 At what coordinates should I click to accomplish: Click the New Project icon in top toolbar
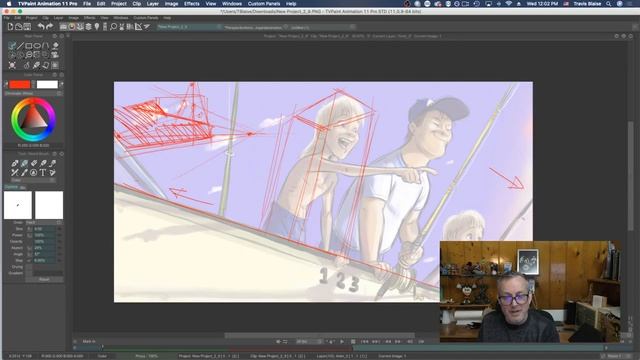click(x=10, y=27)
